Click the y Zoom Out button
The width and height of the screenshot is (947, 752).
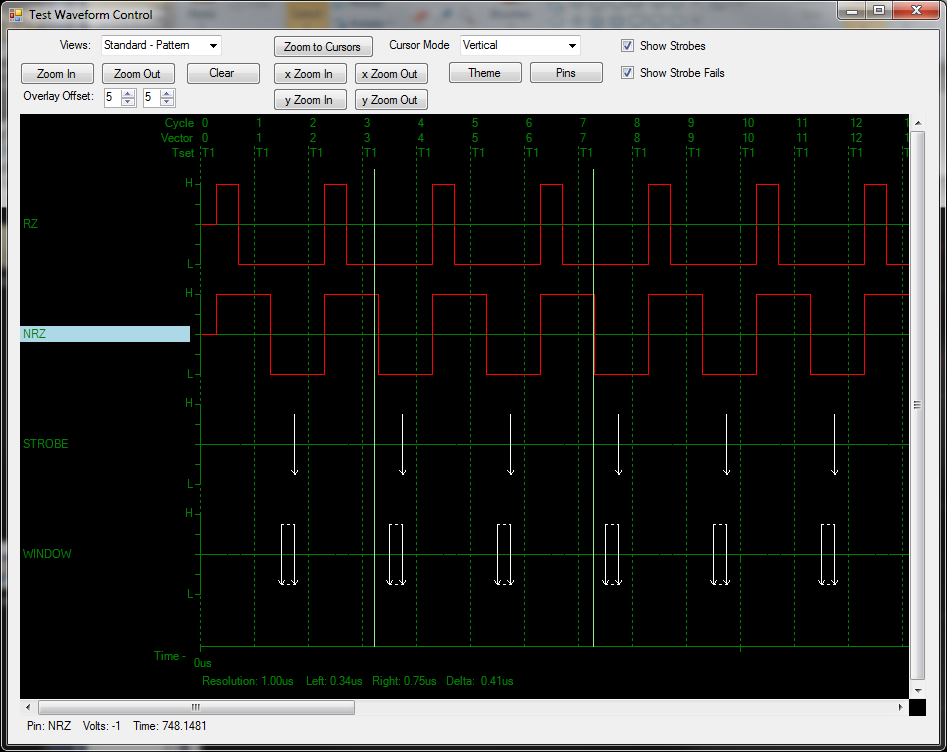coord(391,100)
